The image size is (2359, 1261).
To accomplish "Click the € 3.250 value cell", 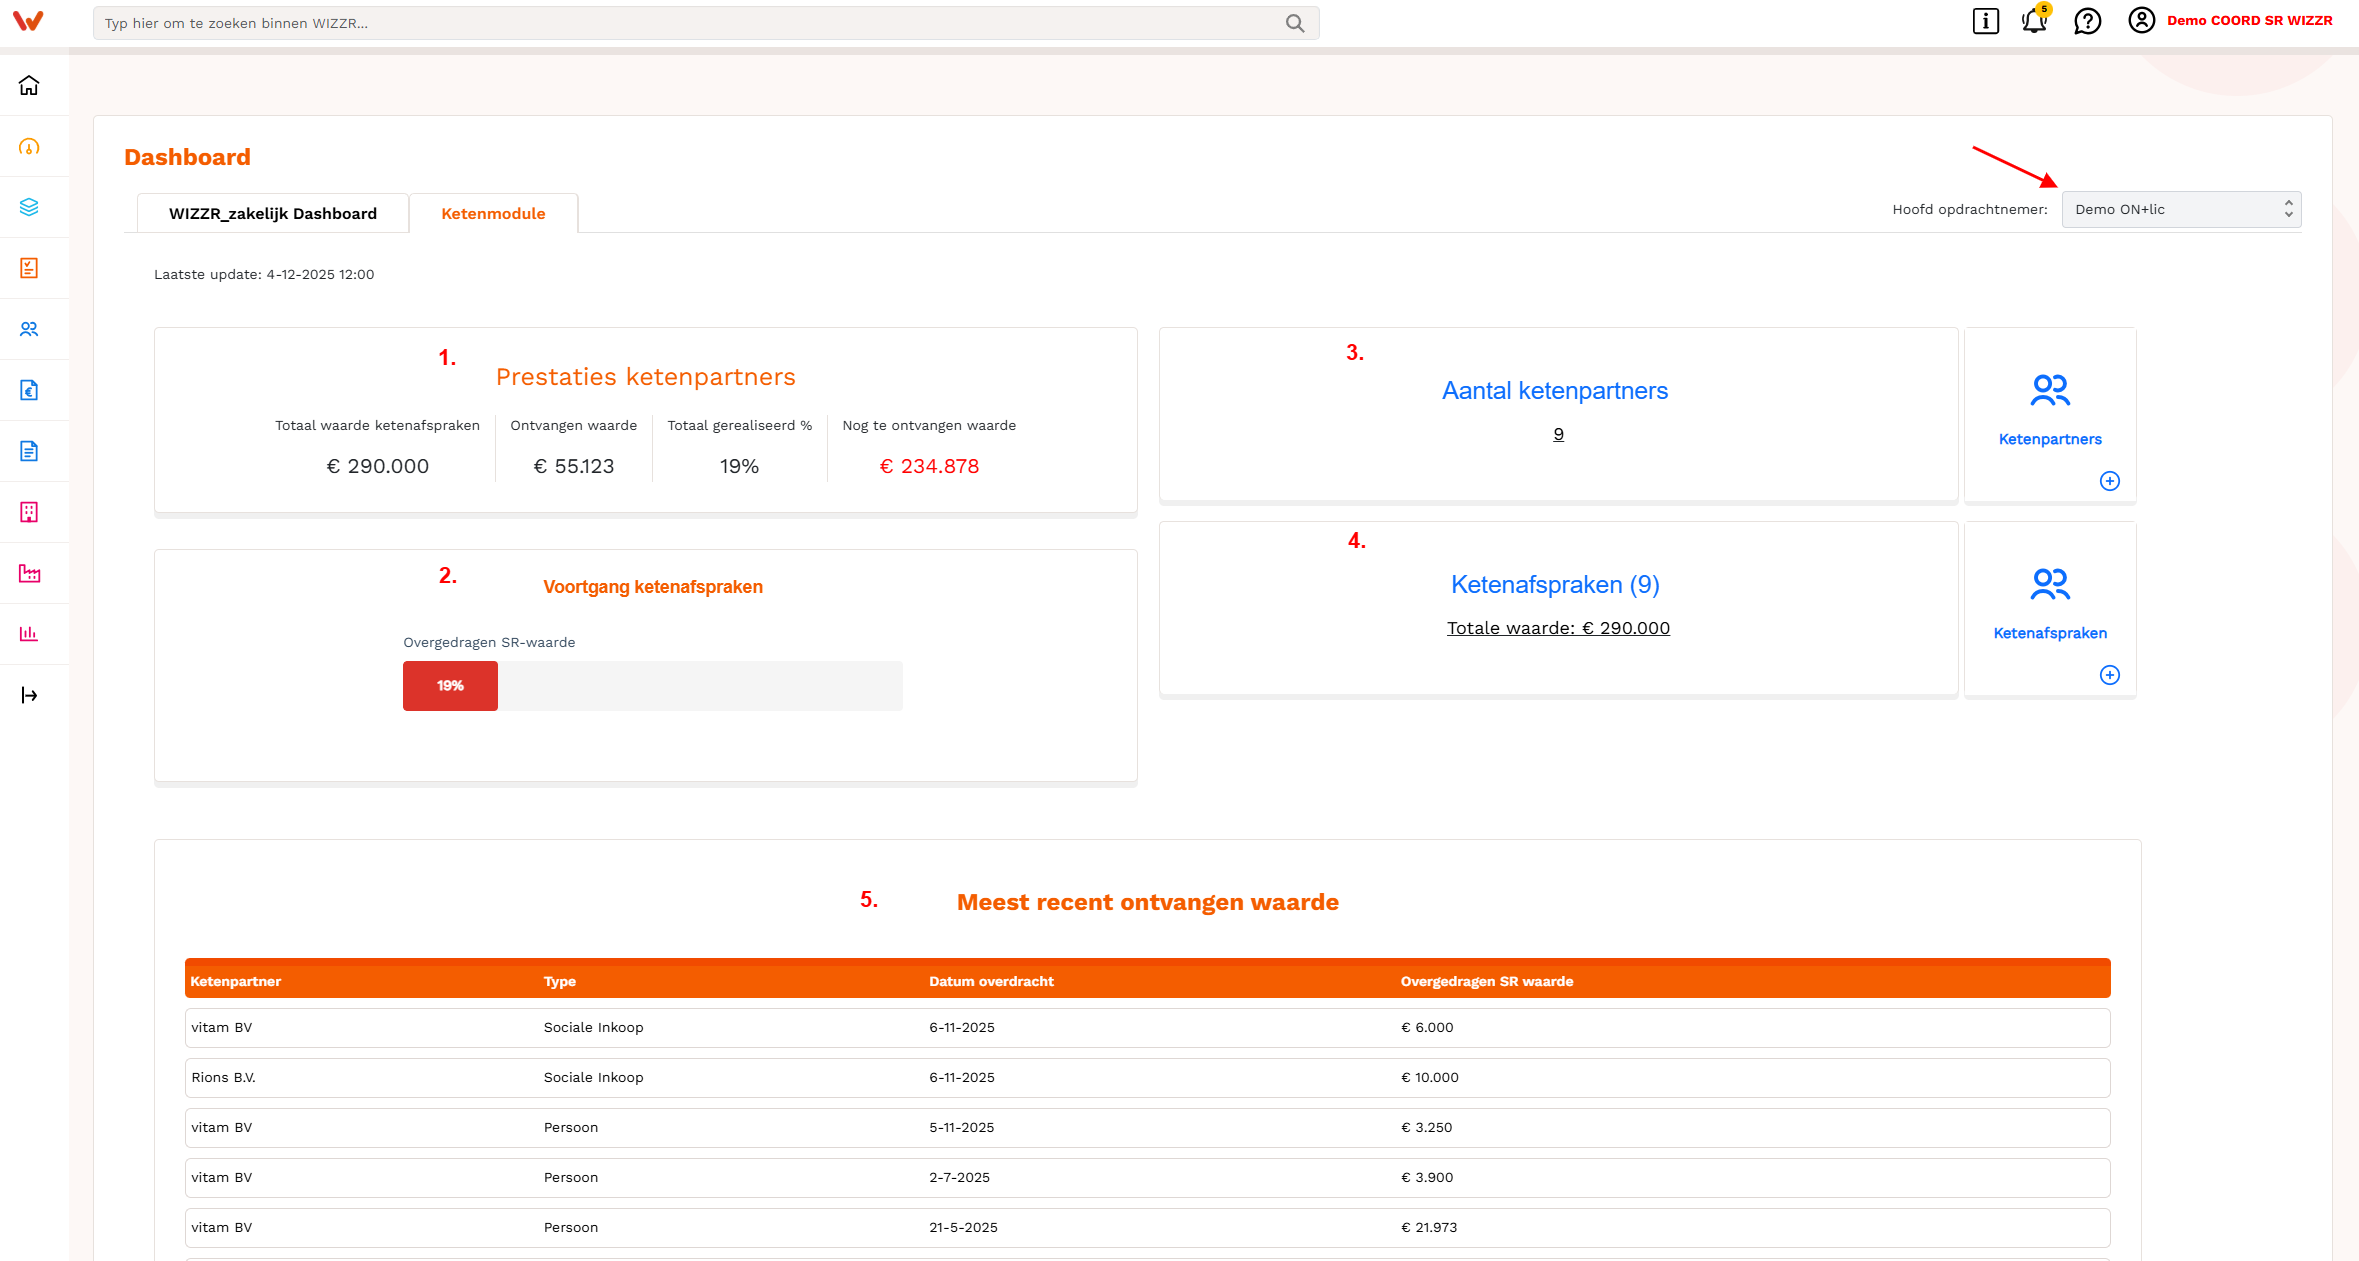I will [1427, 1128].
